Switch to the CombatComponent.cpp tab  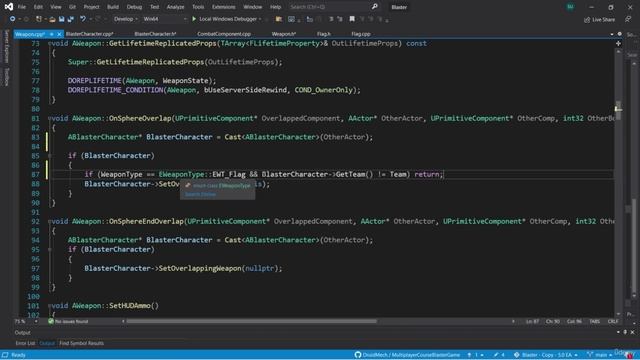click(224, 34)
